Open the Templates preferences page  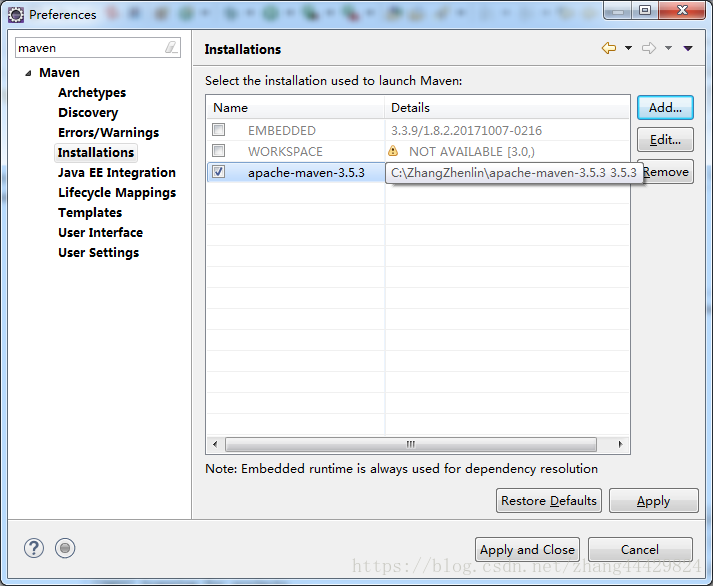(x=90, y=213)
